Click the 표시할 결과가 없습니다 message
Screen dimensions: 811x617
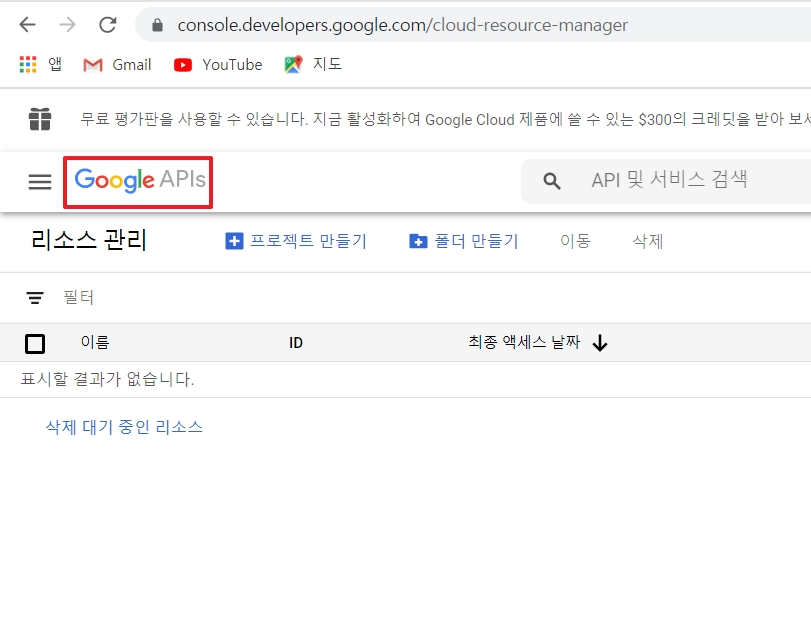107,379
